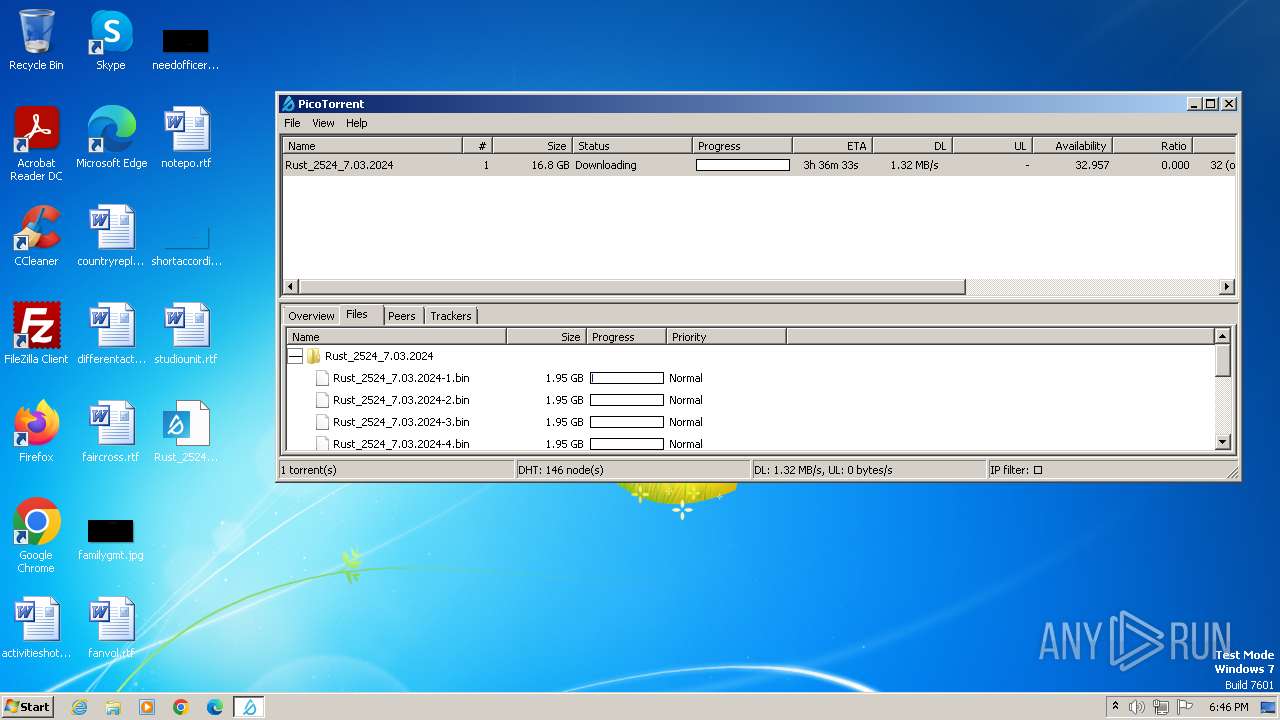The width and height of the screenshot is (1280, 720).
Task: Open the shortaccordi desktop file
Action: (186, 246)
